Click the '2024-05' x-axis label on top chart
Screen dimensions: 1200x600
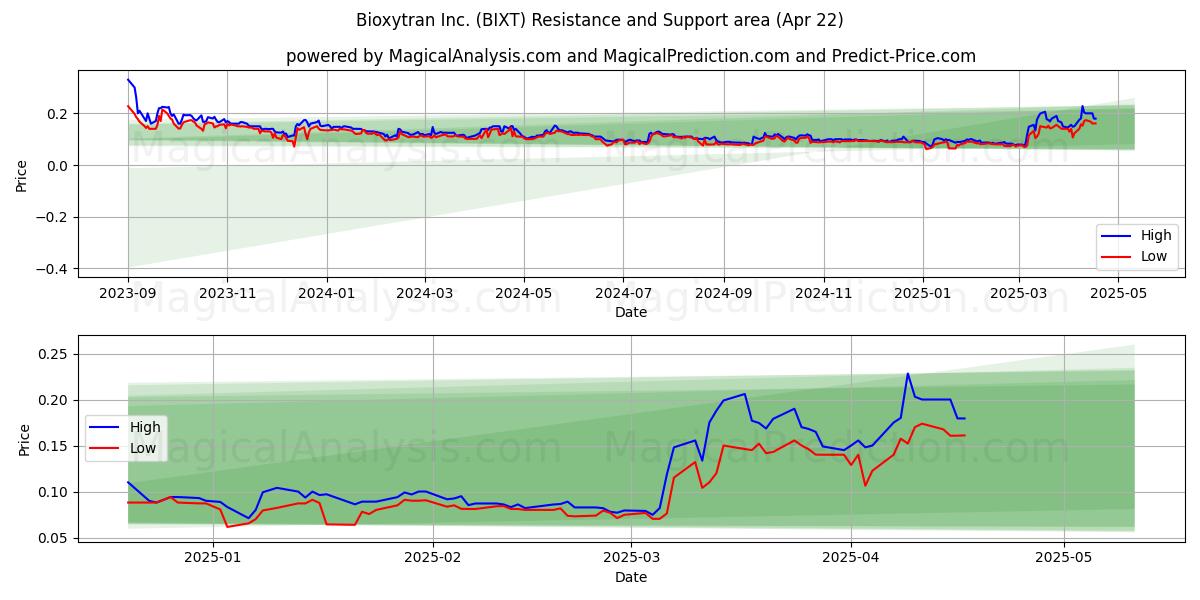524,294
